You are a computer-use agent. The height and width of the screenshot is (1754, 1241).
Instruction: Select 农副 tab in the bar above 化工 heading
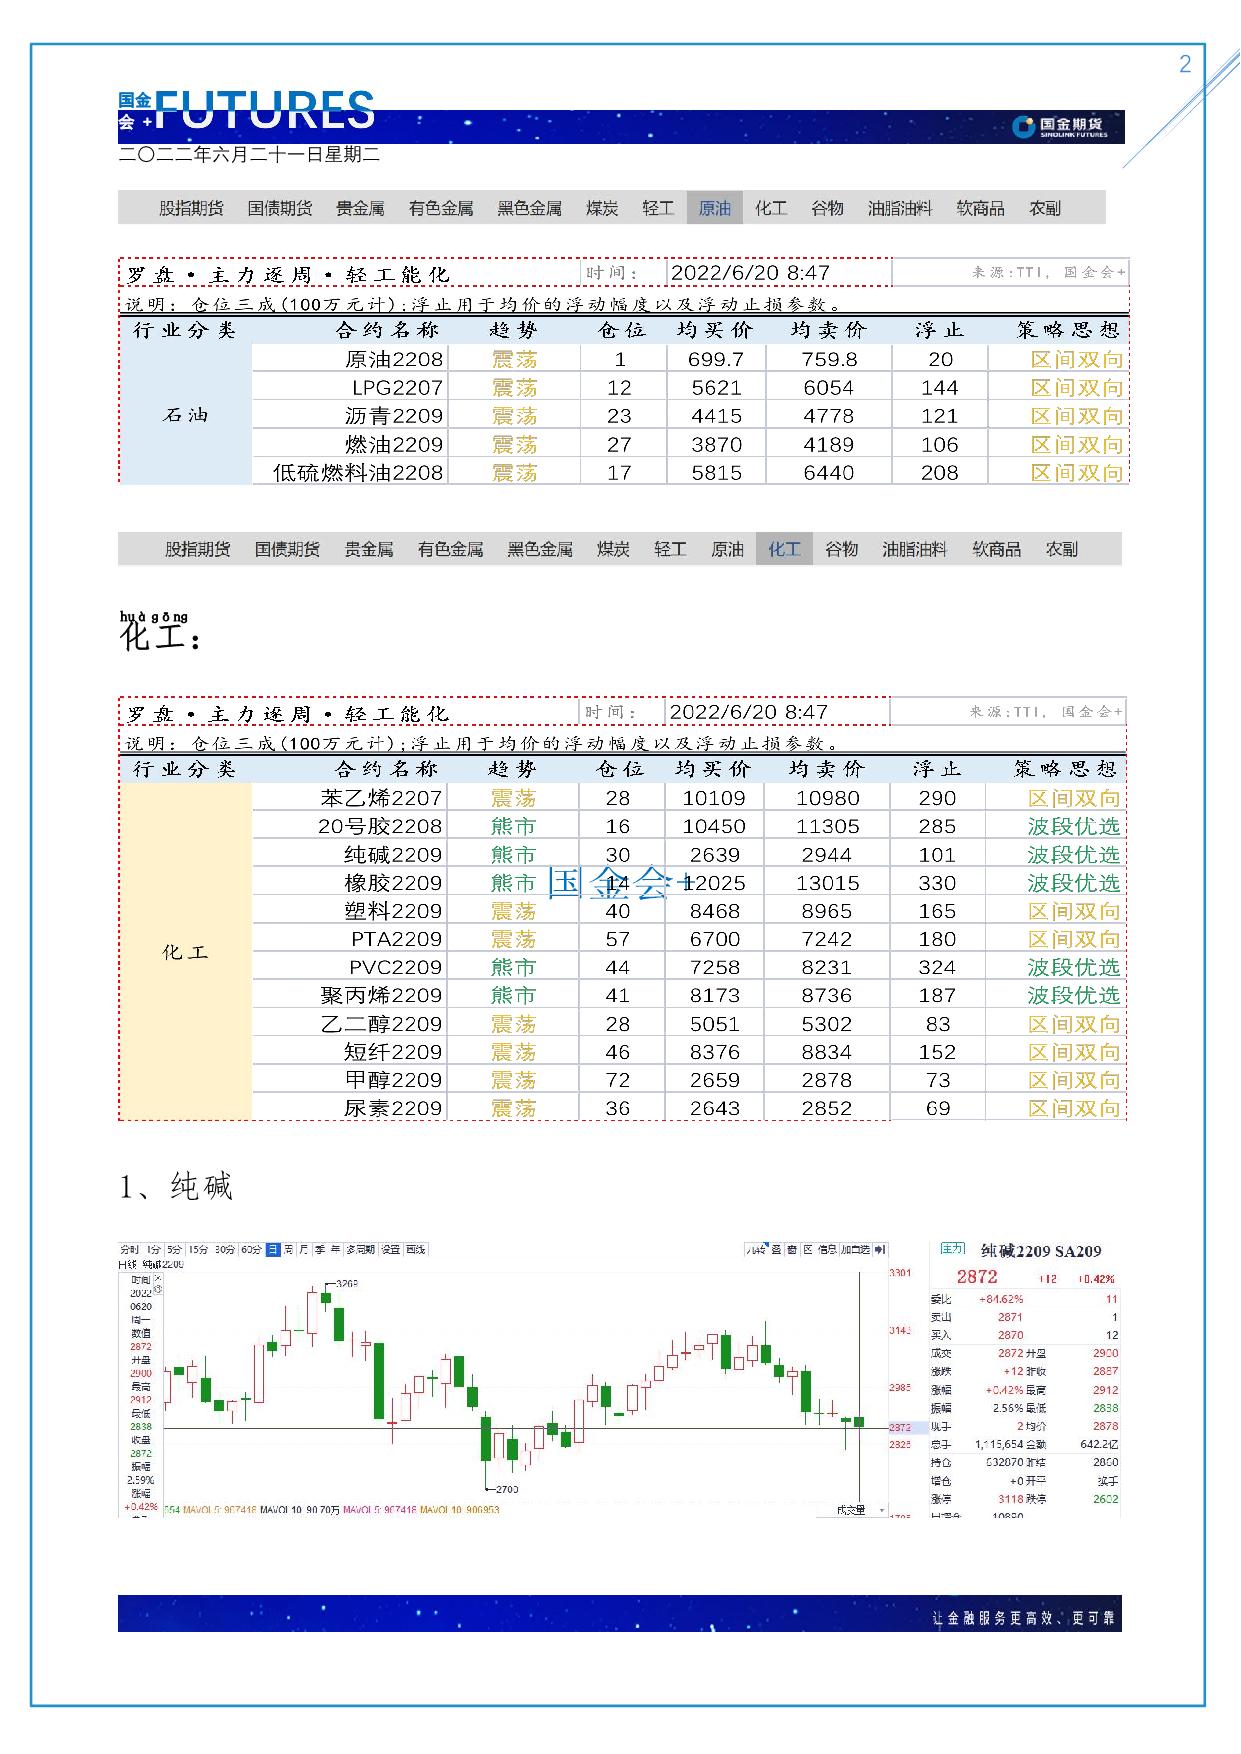[x=1062, y=549]
